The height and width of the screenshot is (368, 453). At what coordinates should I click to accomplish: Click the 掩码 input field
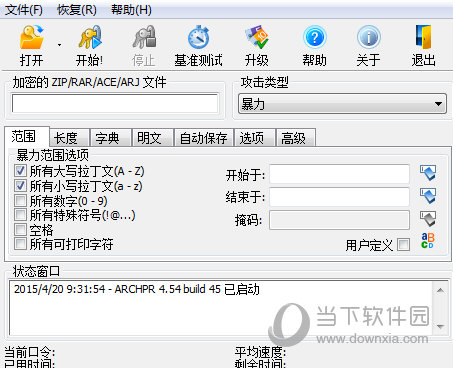339,220
